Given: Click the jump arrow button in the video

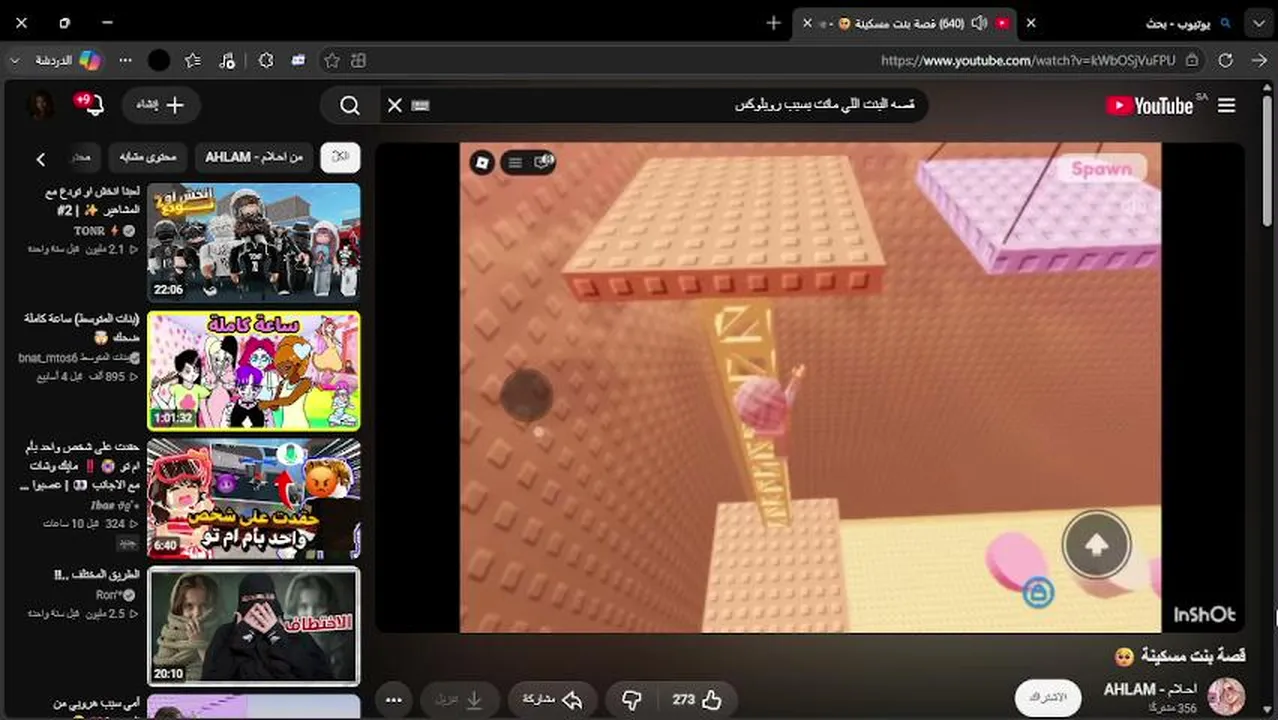Looking at the screenshot, I should (1096, 545).
